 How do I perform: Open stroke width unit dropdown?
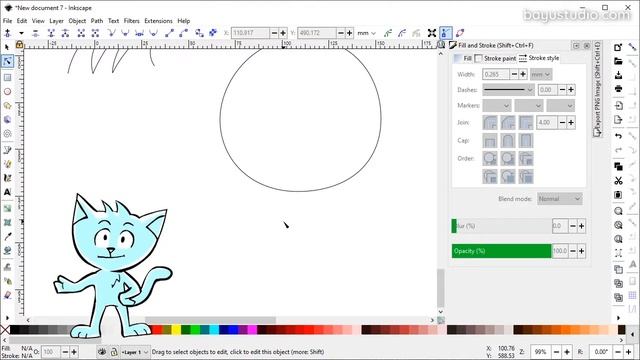click(x=541, y=74)
